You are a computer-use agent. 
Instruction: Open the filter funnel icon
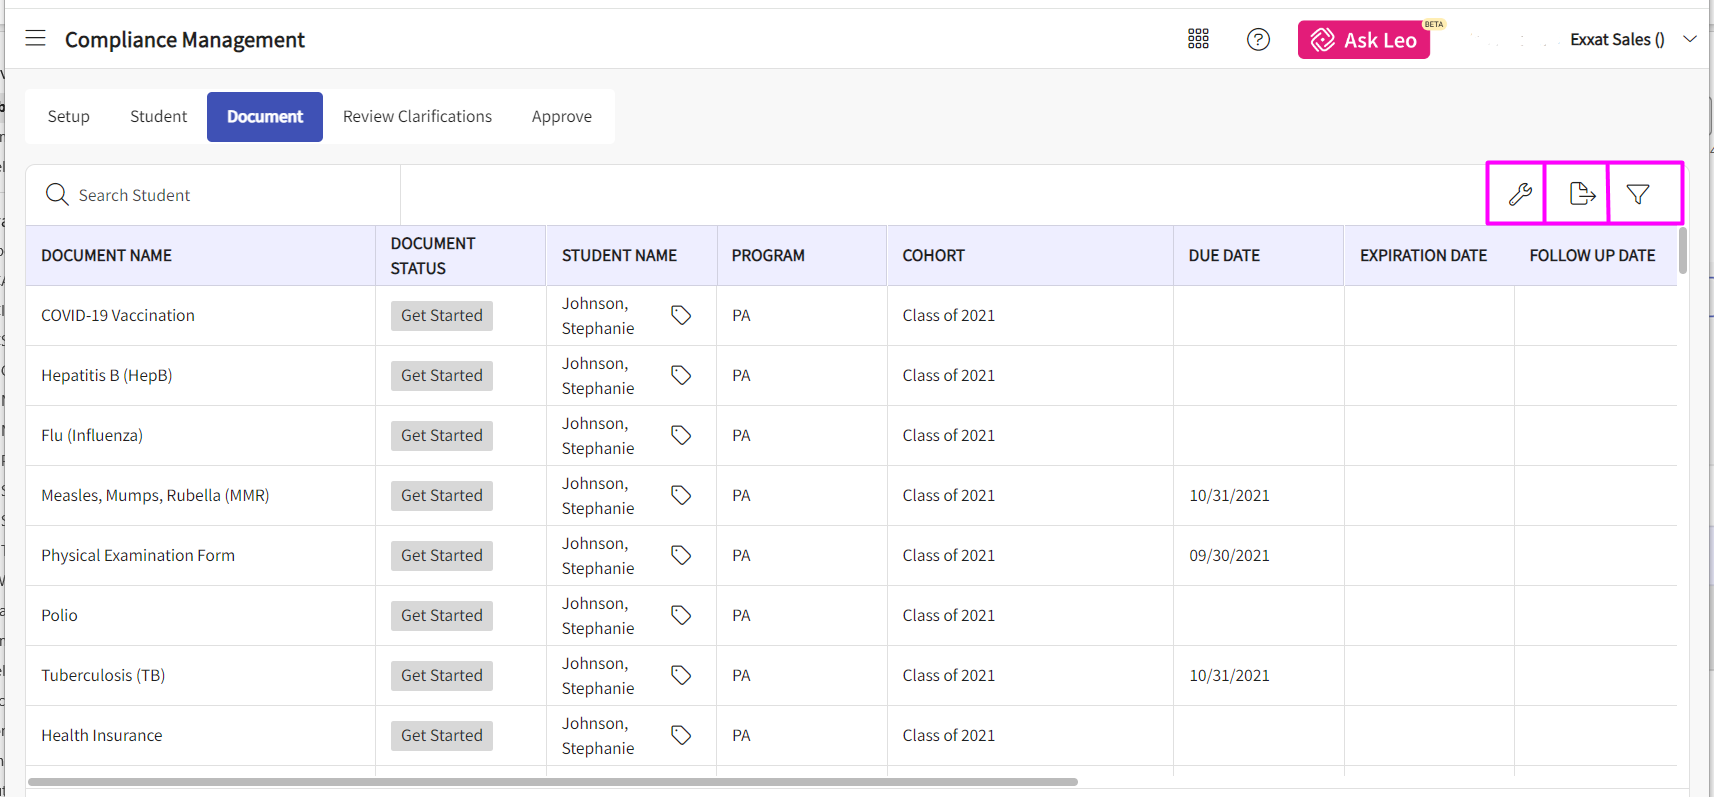pyautogui.click(x=1638, y=194)
